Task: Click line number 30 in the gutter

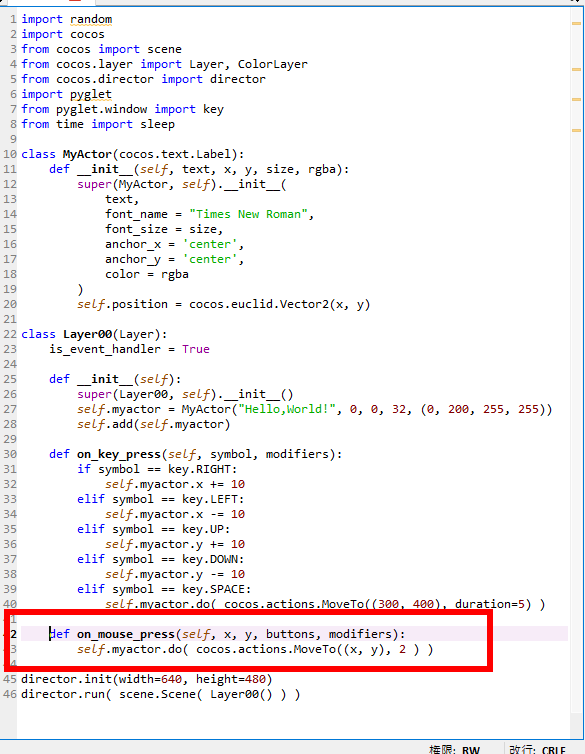Action: pos(10,454)
